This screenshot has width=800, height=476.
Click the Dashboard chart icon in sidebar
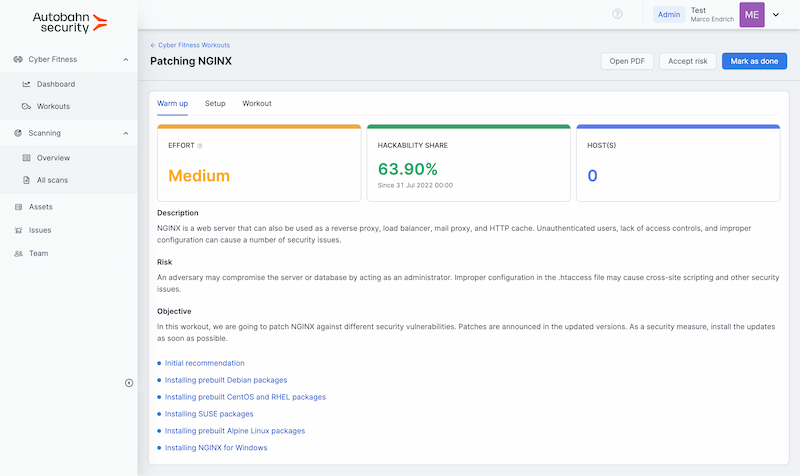click(x=27, y=84)
